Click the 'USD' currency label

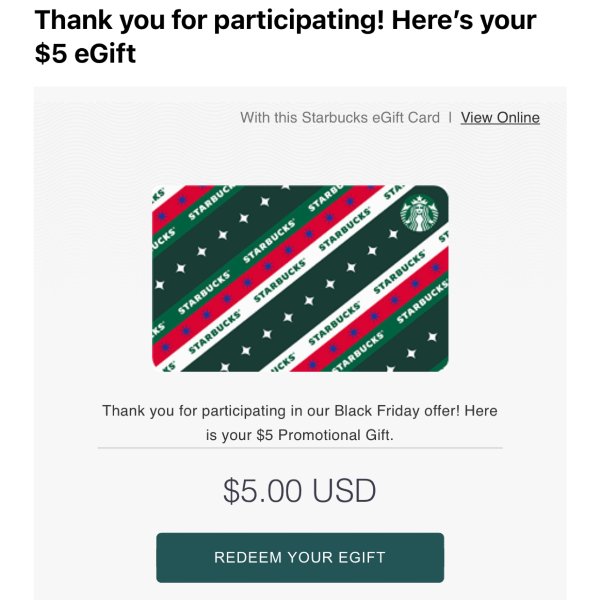coord(344,491)
